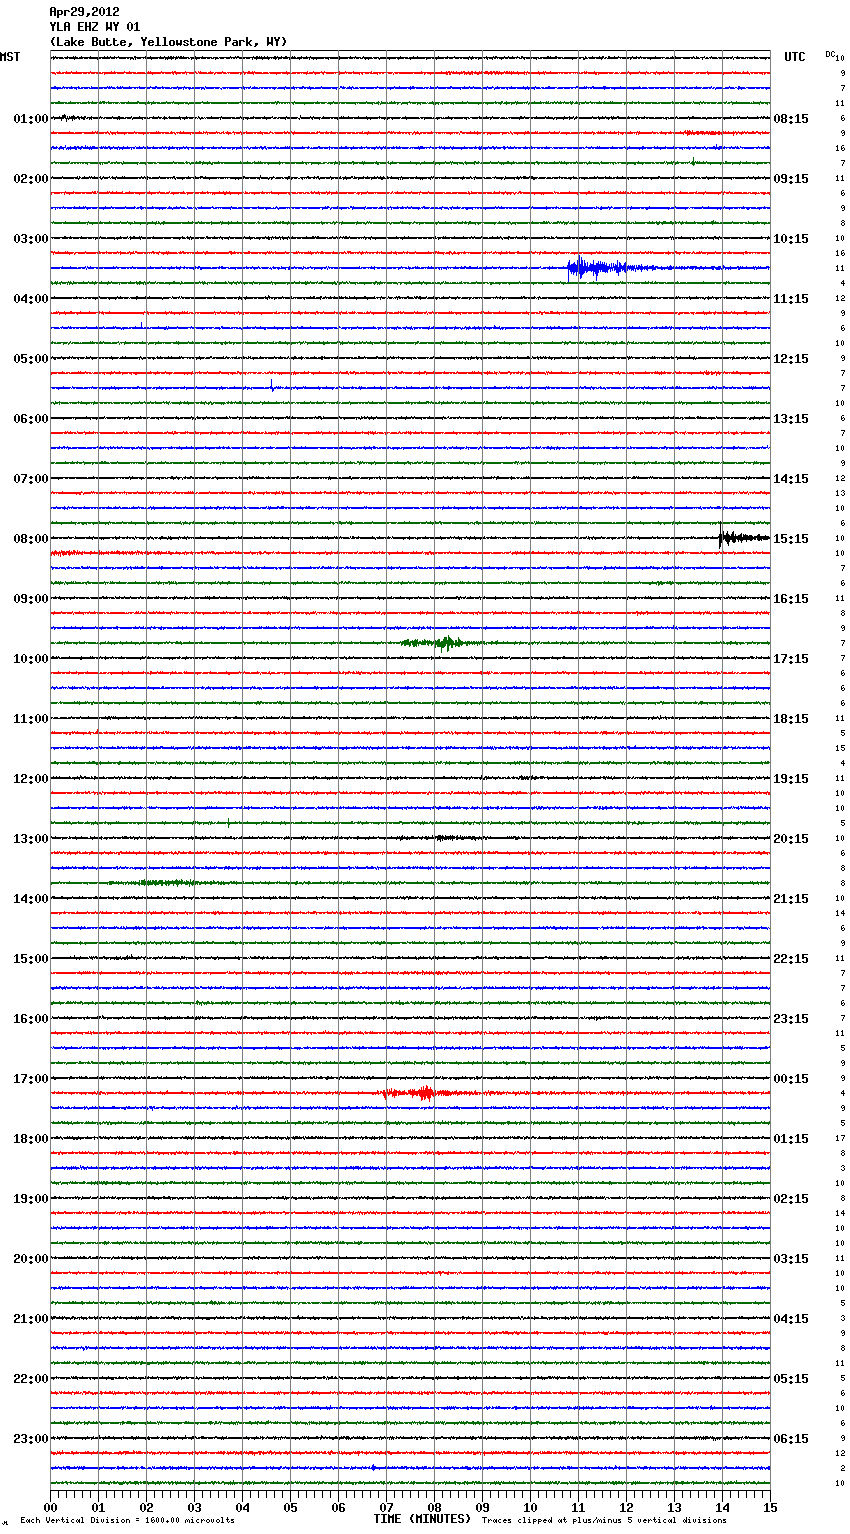Image resolution: width=850 pixels, height=1534 pixels.
Task: Click the Traces clipped at plus/minus 5 divisions note
Action: [x=604, y=1520]
